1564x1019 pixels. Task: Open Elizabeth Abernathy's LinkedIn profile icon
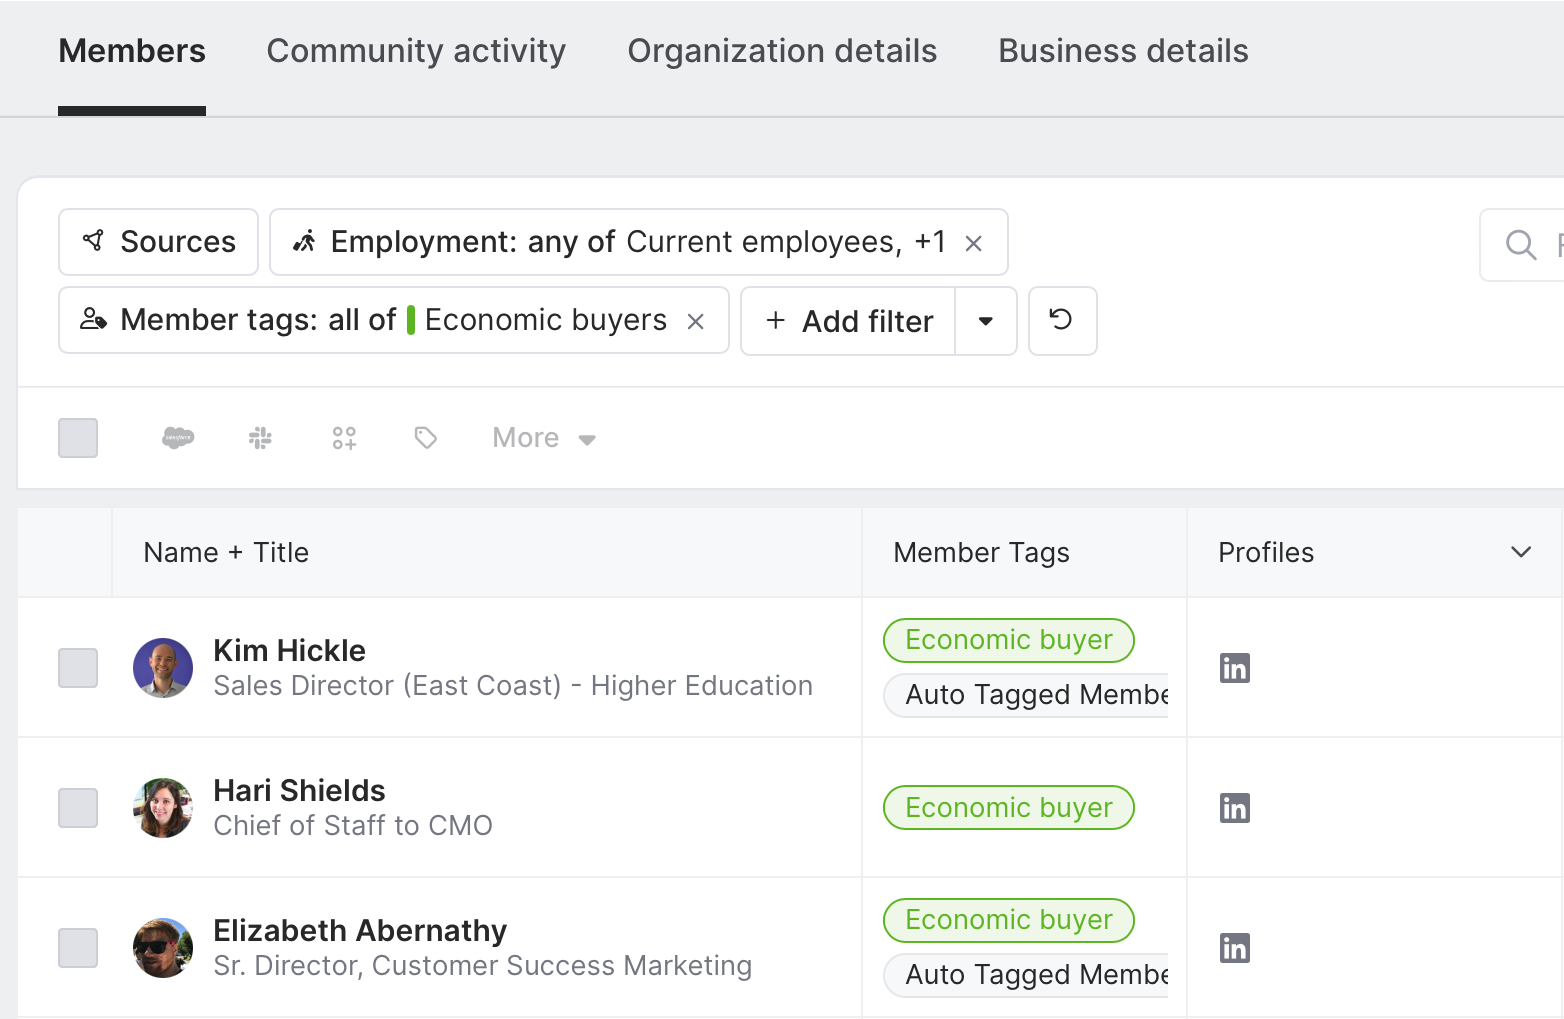click(1235, 948)
